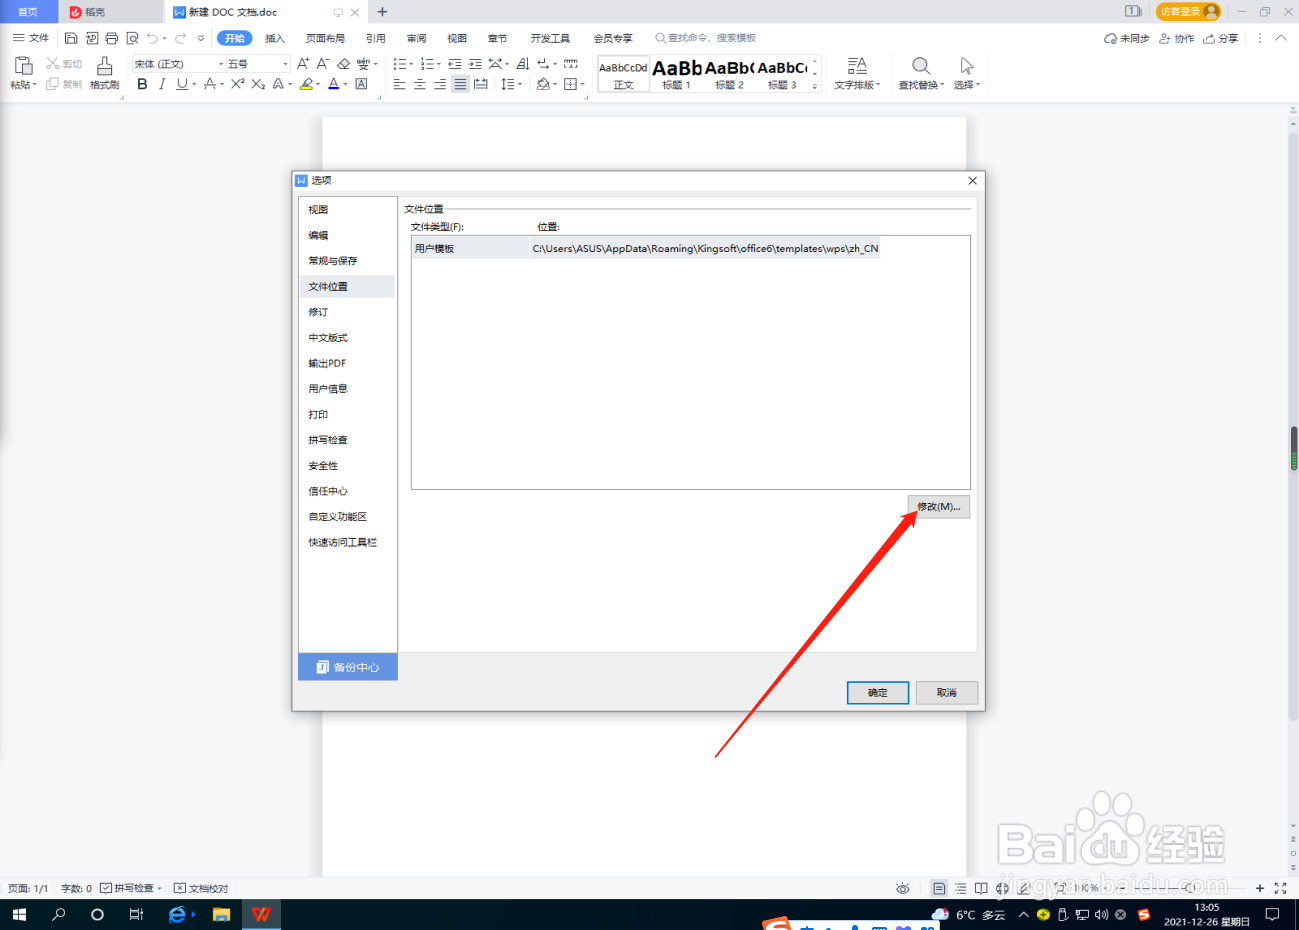This screenshot has height=930, width=1299.
Task: Click Windows Start button on taskbar
Action: (x=19, y=914)
